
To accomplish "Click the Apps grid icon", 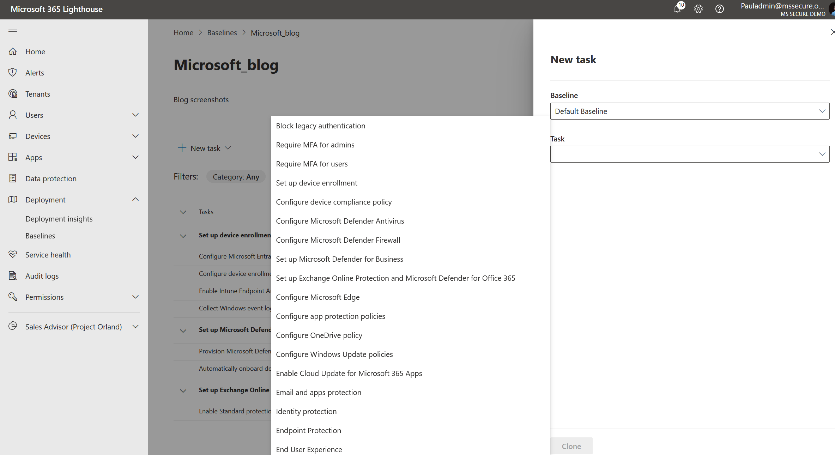I will [x=13, y=157].
